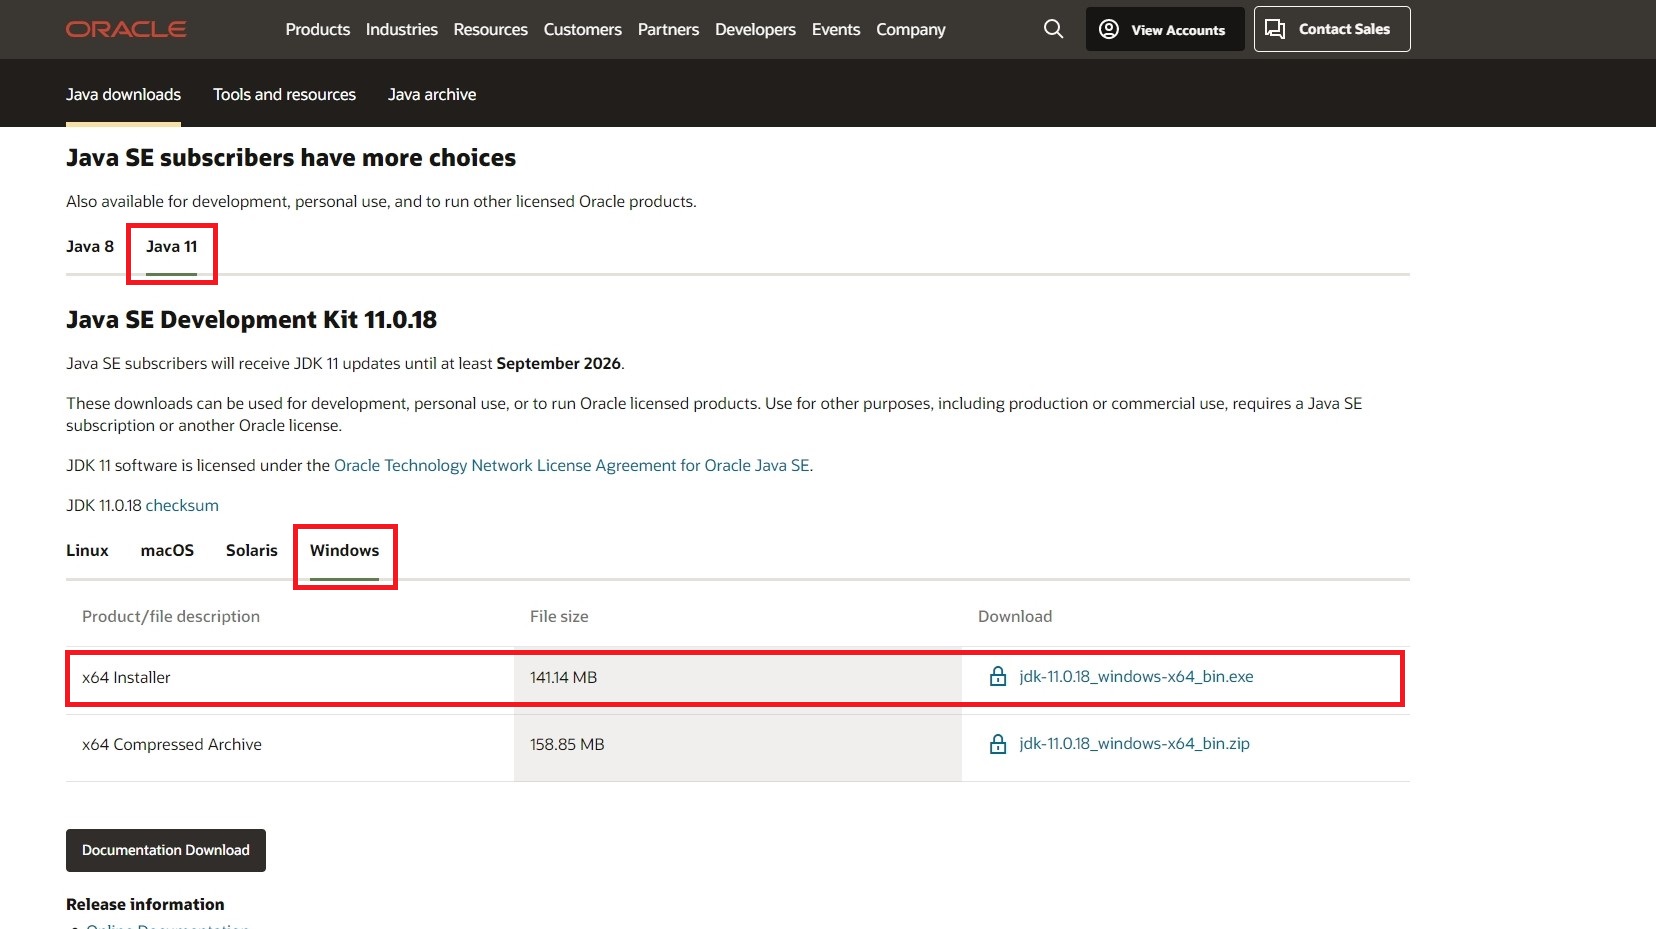Screen dimensions: 1656x929
Task: Open the Oracle Technology Network License Agreement link
Action: tap(571, 465)
